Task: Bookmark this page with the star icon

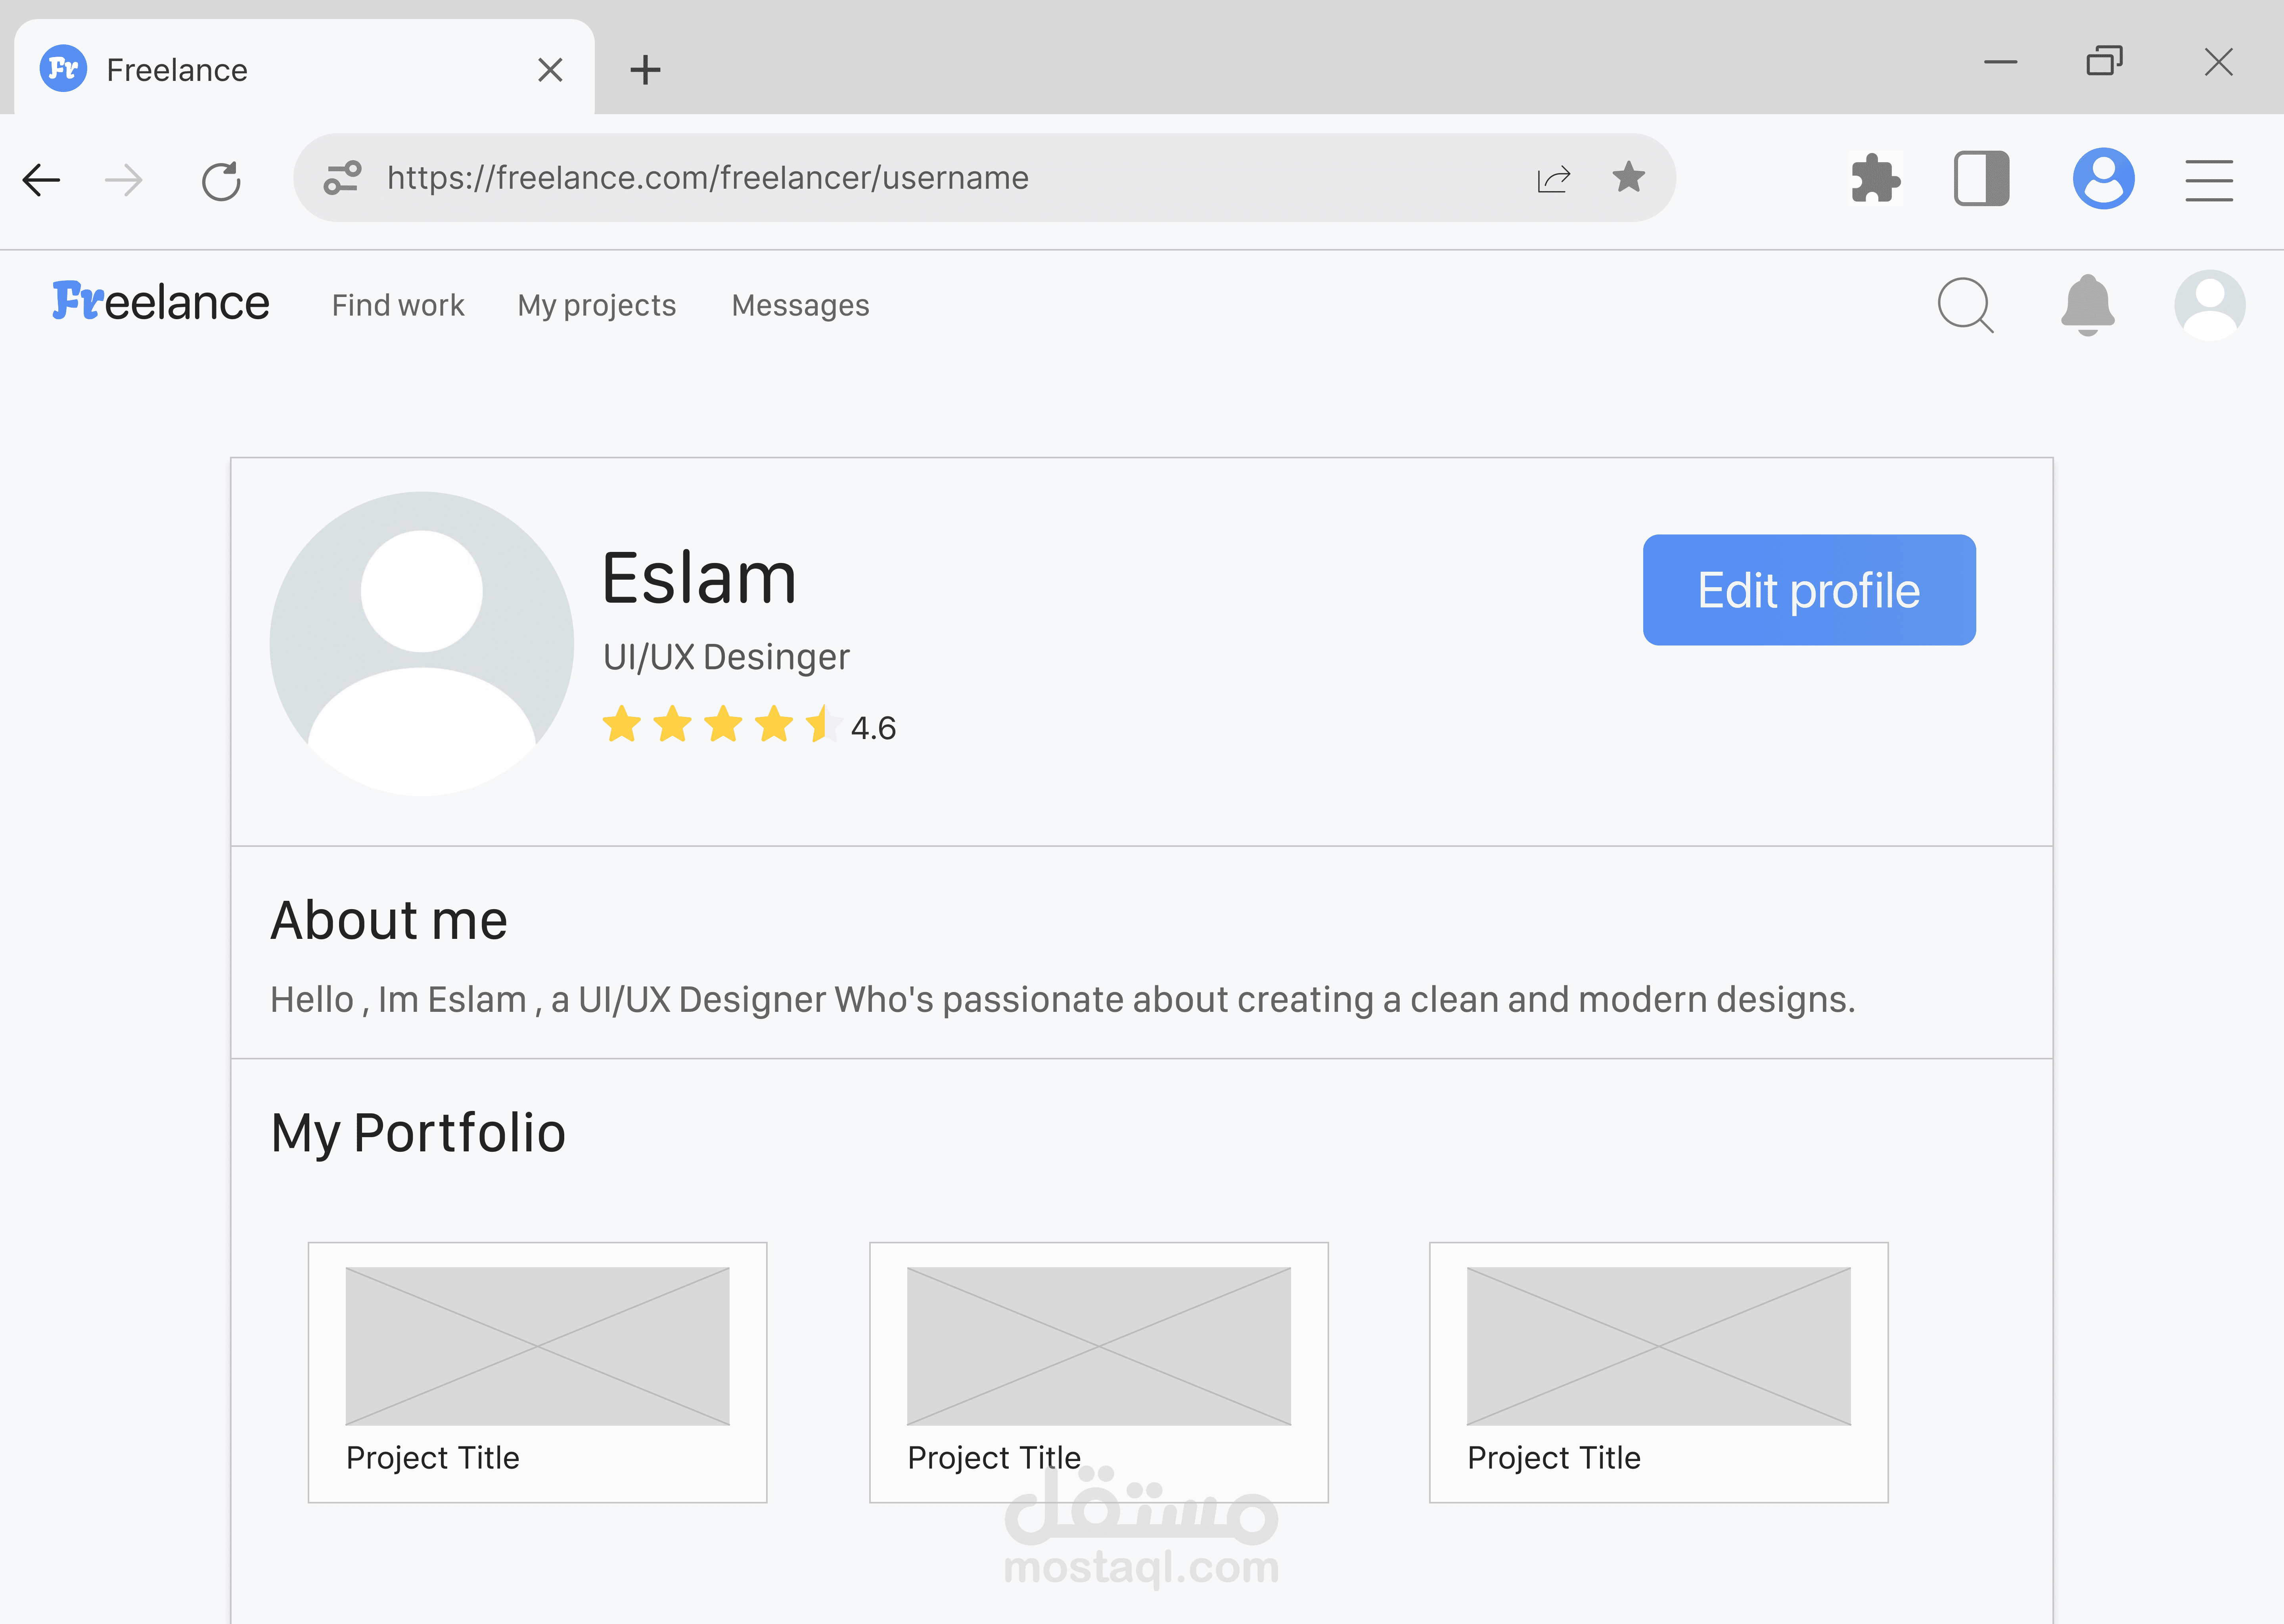Action: pyautogui.click(x=1629, y=177)
